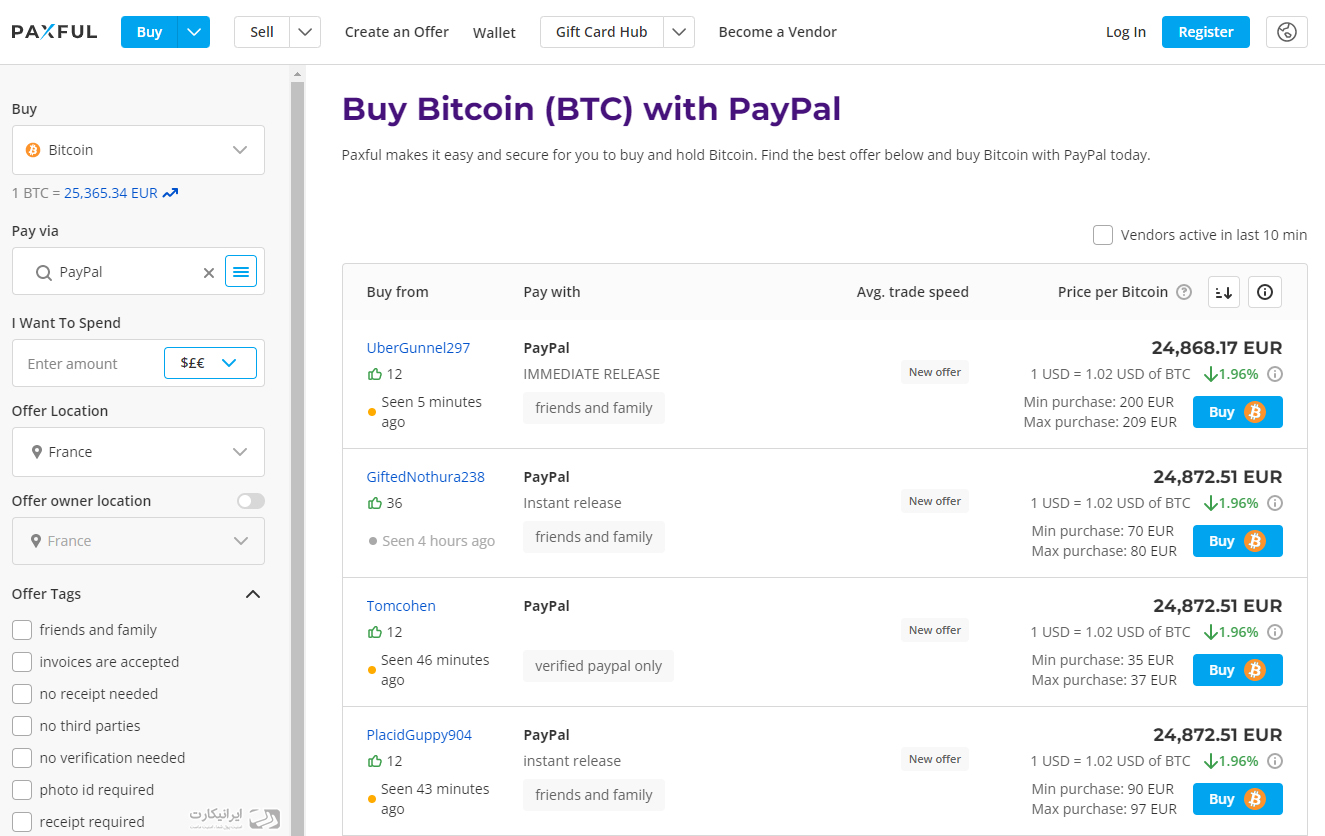Click the info icon on PlacidGuppy904 offer
The height and width of the screenshot is (836, 1325).
pos(1275,761)
